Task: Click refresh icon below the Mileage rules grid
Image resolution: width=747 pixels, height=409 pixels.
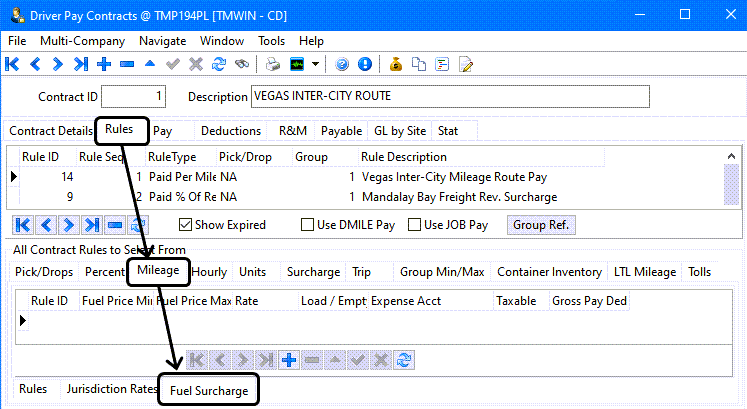Action: [404, 360]
